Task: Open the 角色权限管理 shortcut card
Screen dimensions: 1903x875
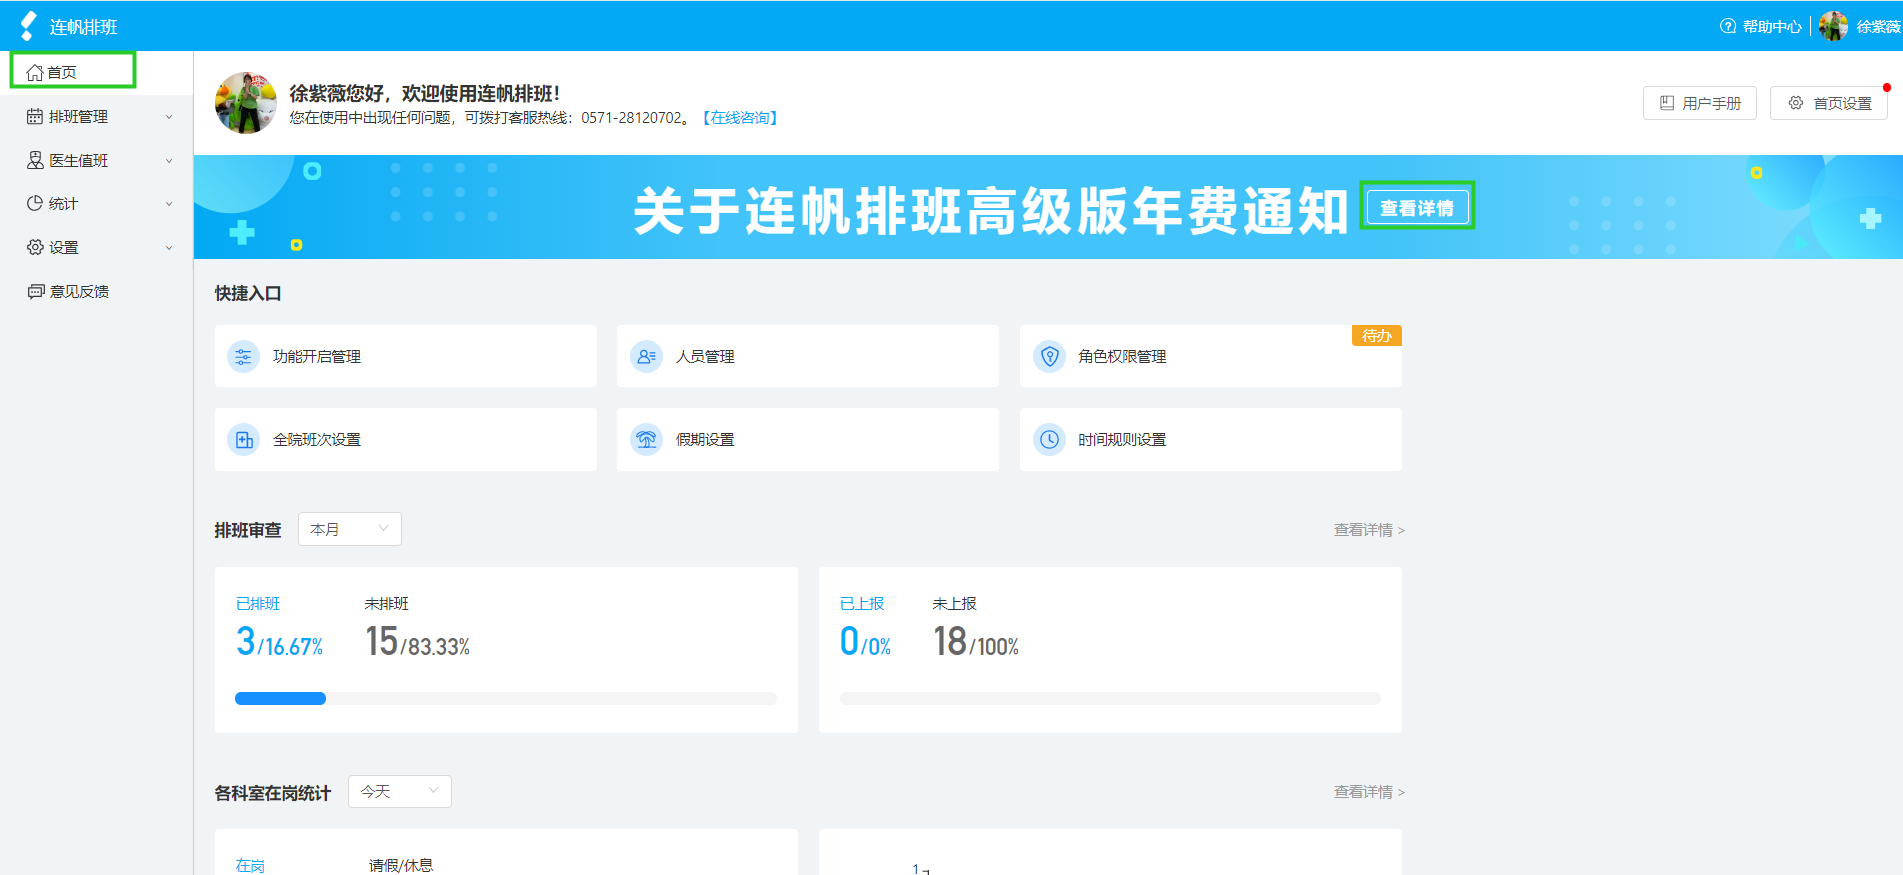Action: coord(1211,356)
